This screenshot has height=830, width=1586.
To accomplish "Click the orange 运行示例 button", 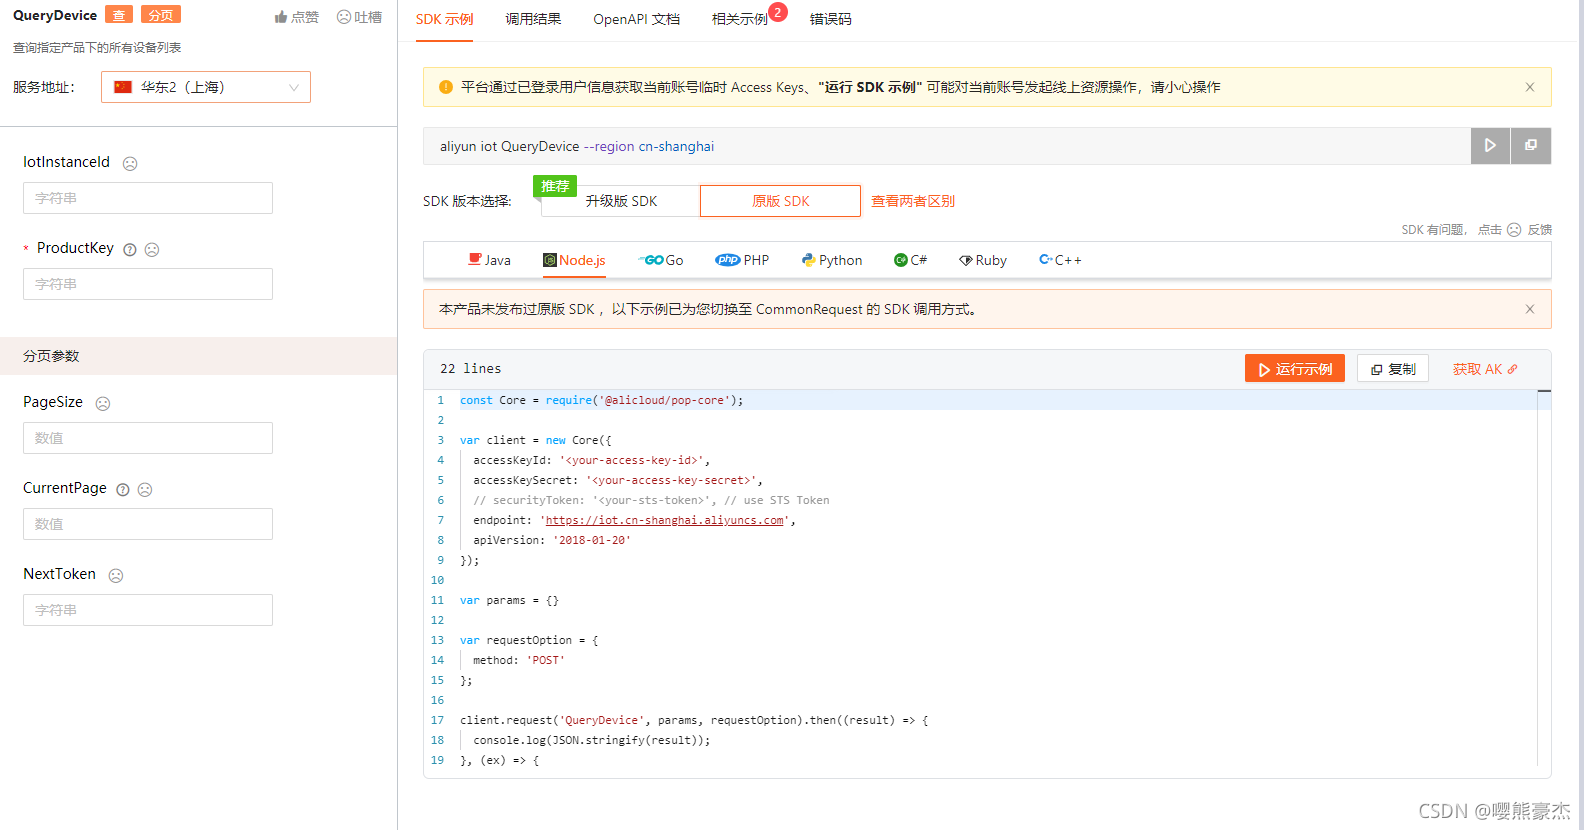I will coord(1295,369).
